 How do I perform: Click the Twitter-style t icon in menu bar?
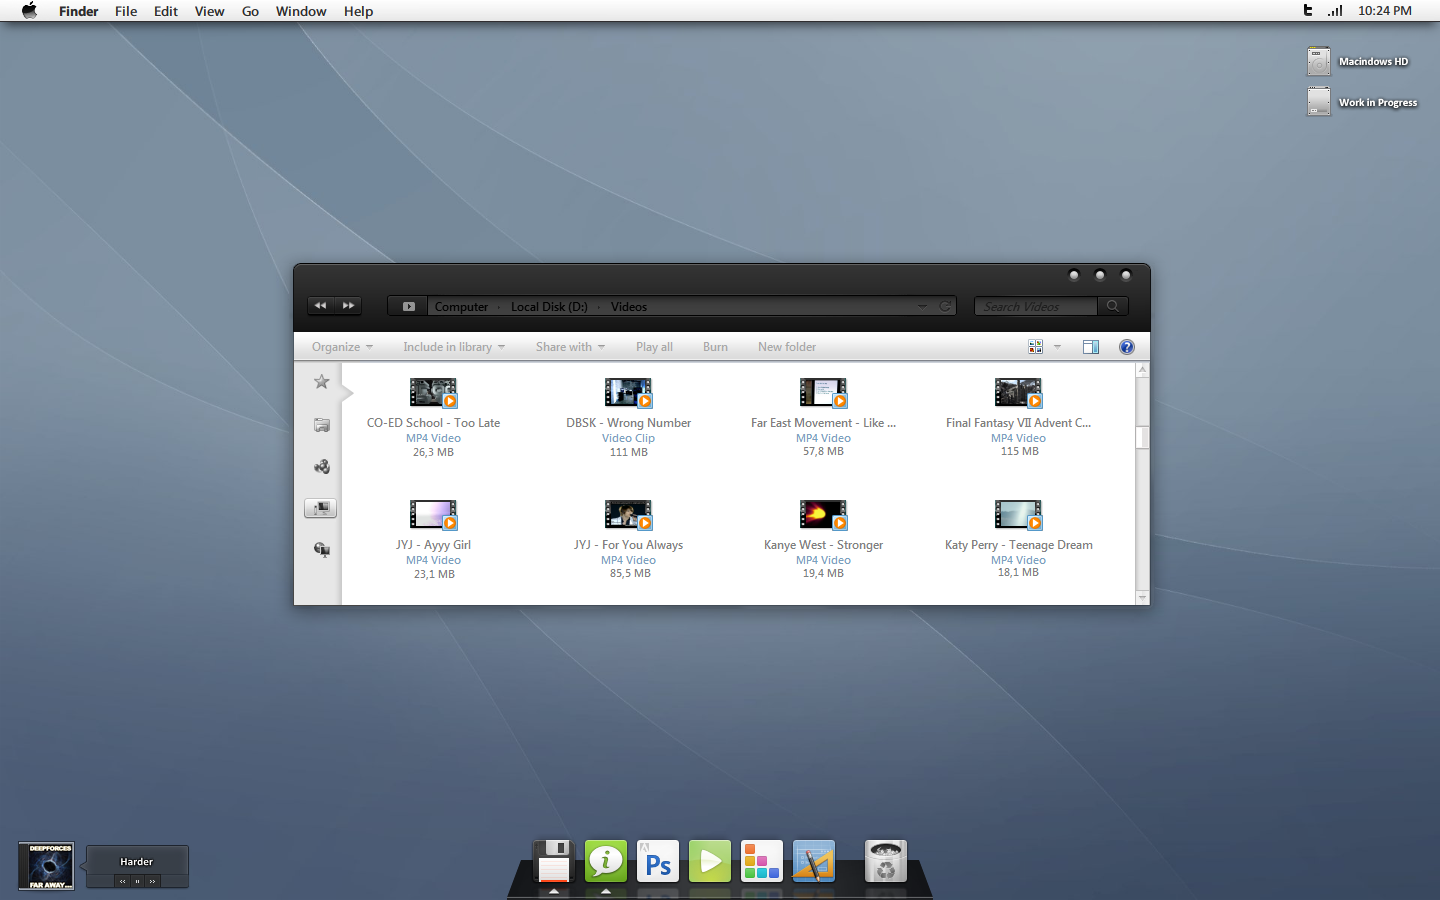1307,10
